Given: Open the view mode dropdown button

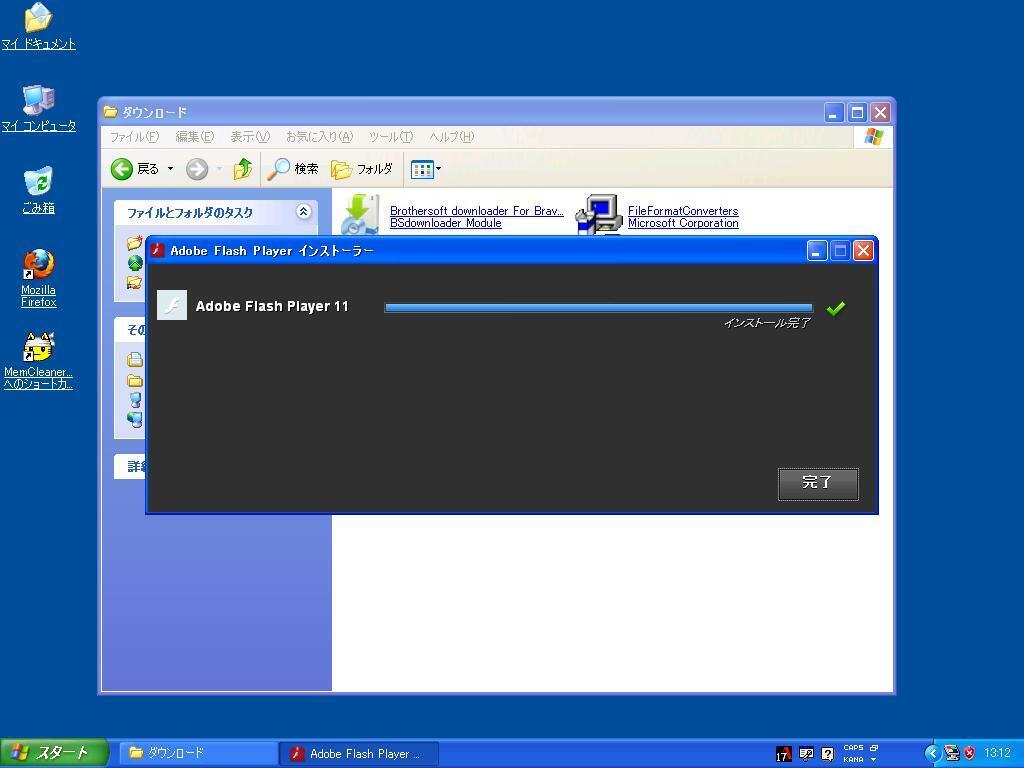Looking at the screenshot, I should click(426, 169).
